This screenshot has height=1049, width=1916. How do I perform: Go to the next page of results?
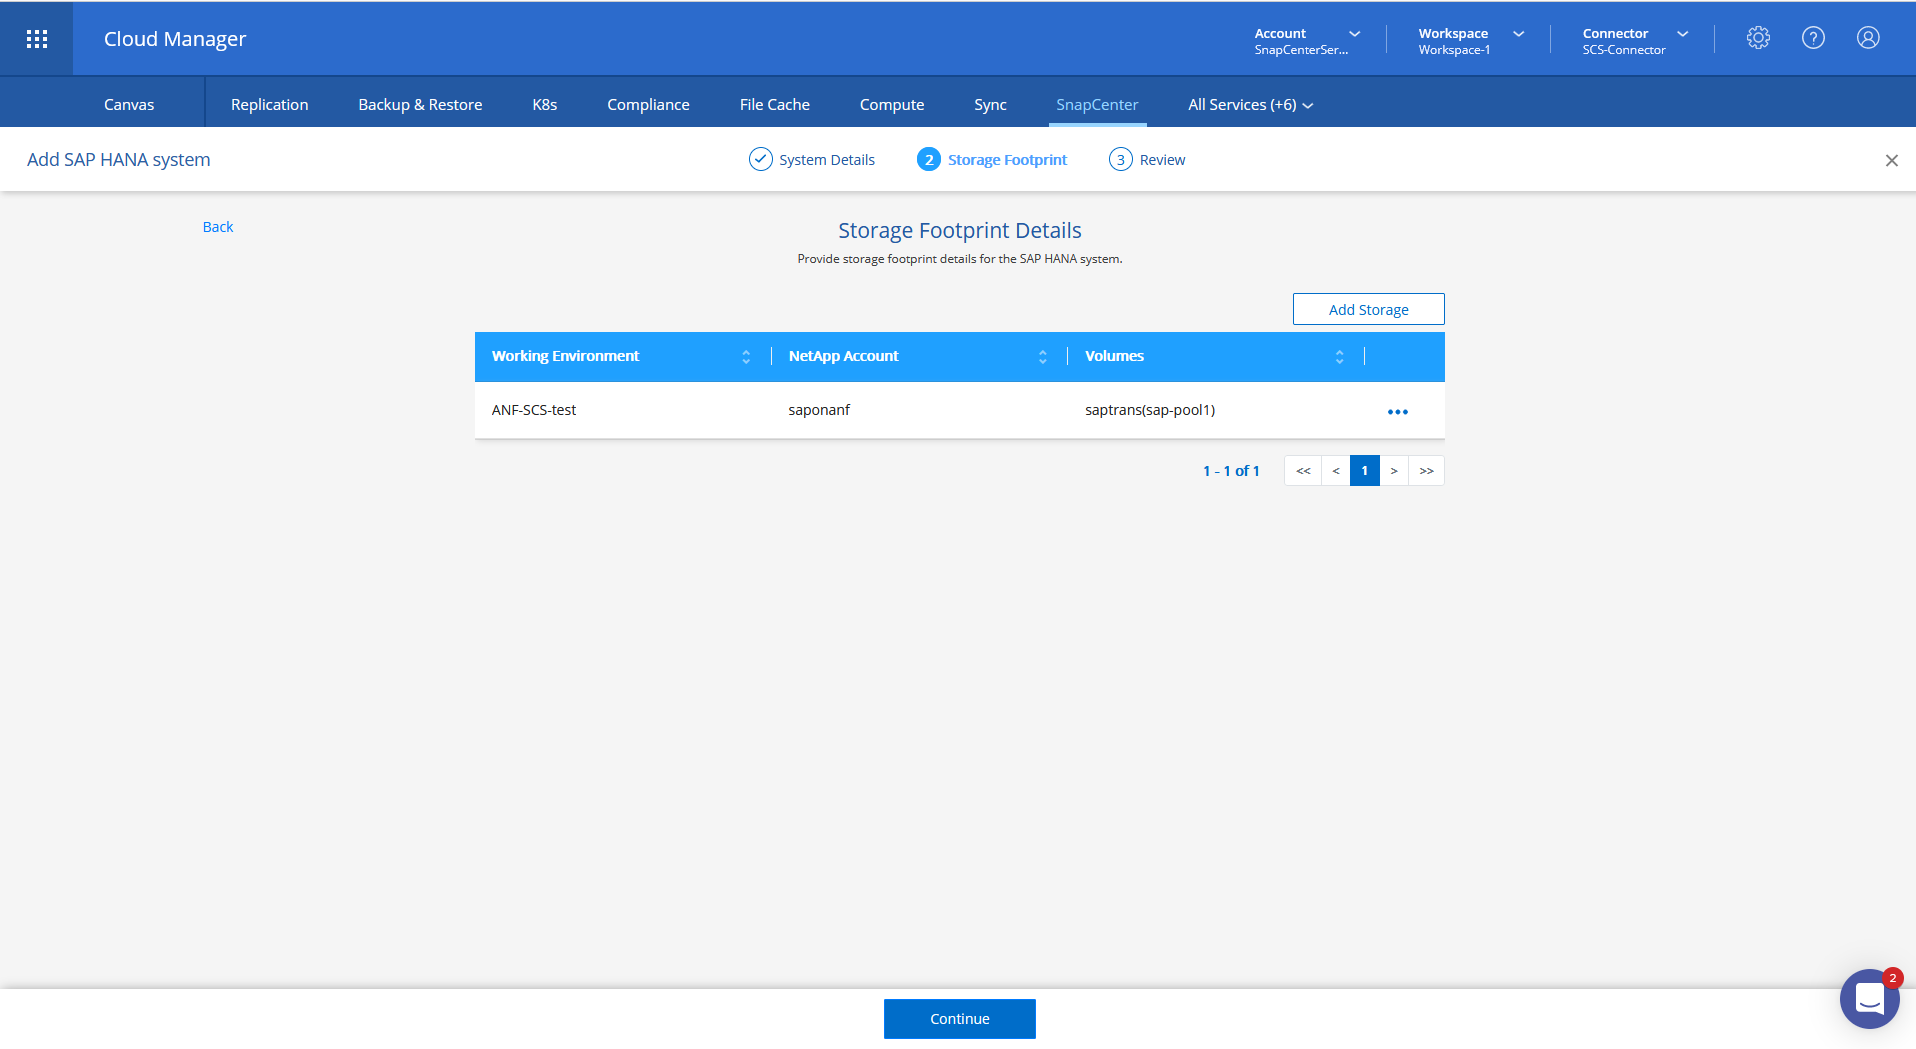point(1394,471)
